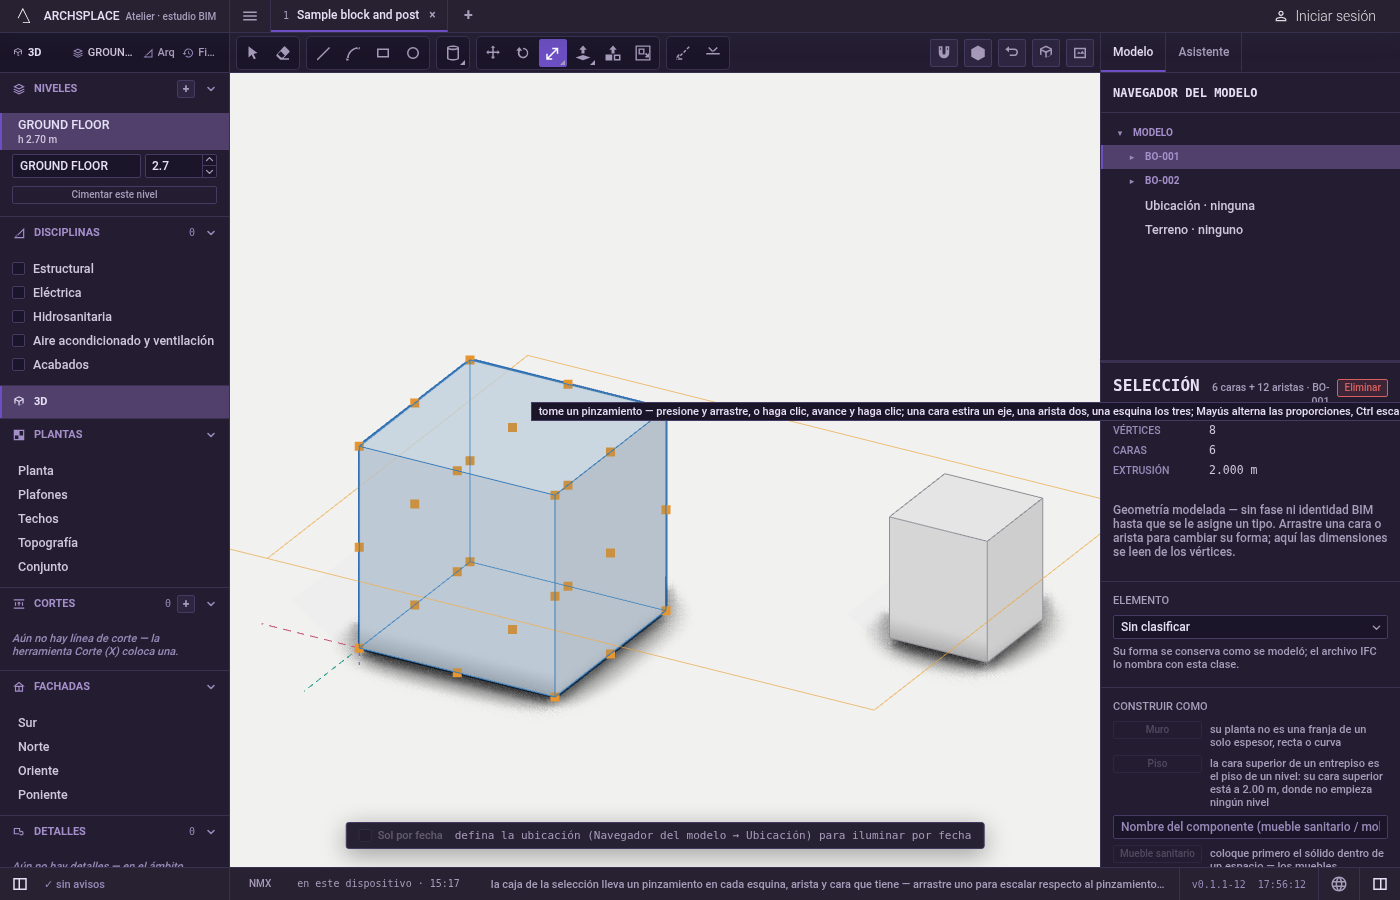Activate the eraser tool
Viewport: 1400px width, 900px height.
(283, 53)
